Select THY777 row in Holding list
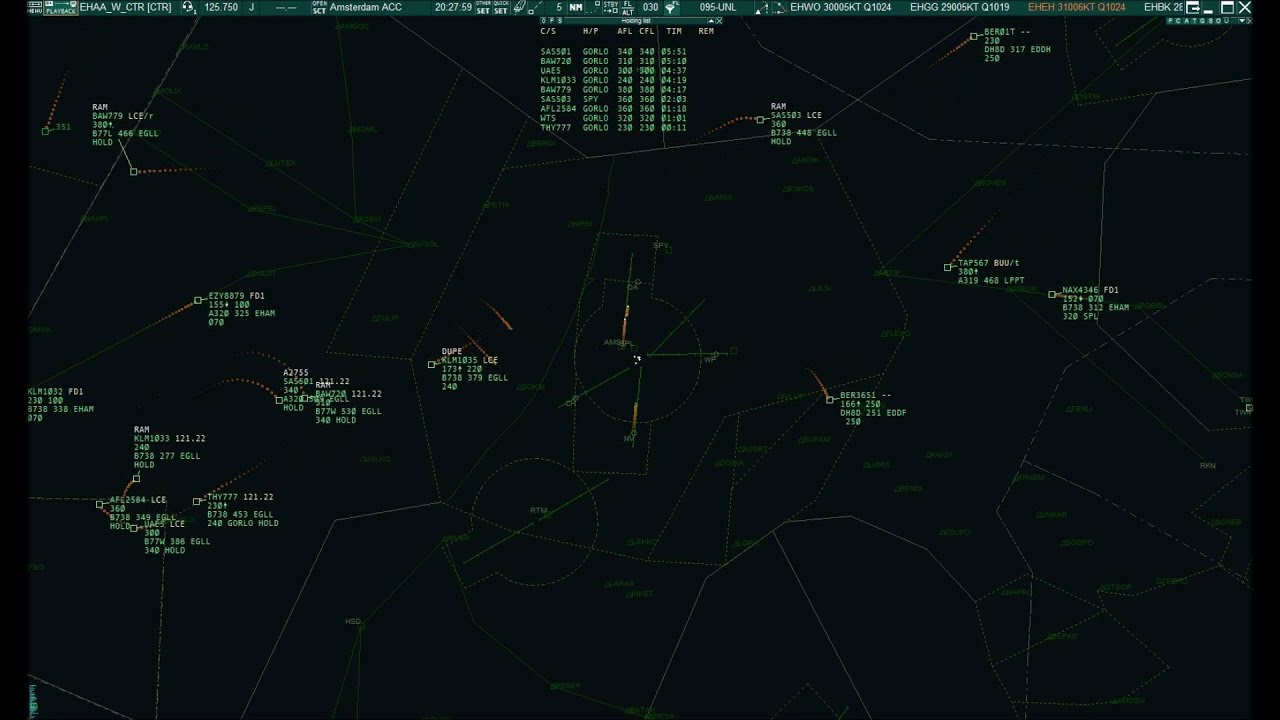 (x=613, y=127)
